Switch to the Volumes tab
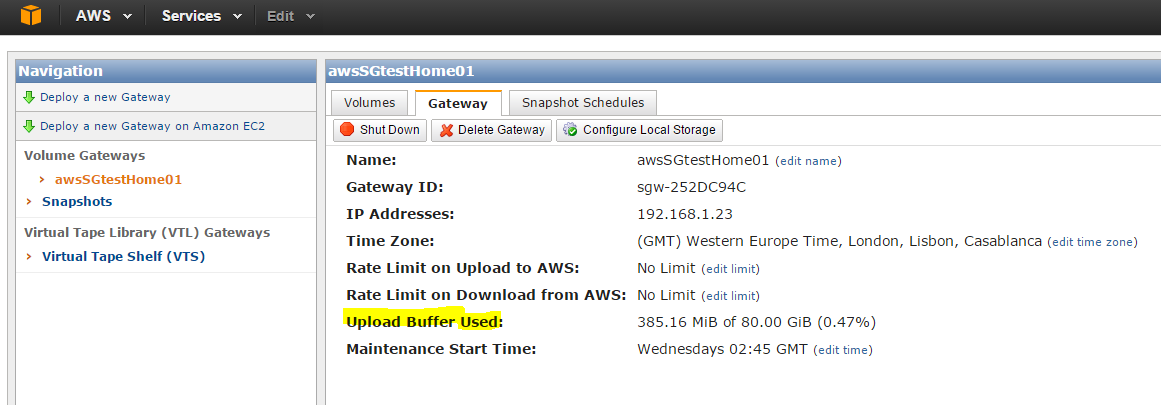This screenshot has width=1161, height=405. point(369,103)
